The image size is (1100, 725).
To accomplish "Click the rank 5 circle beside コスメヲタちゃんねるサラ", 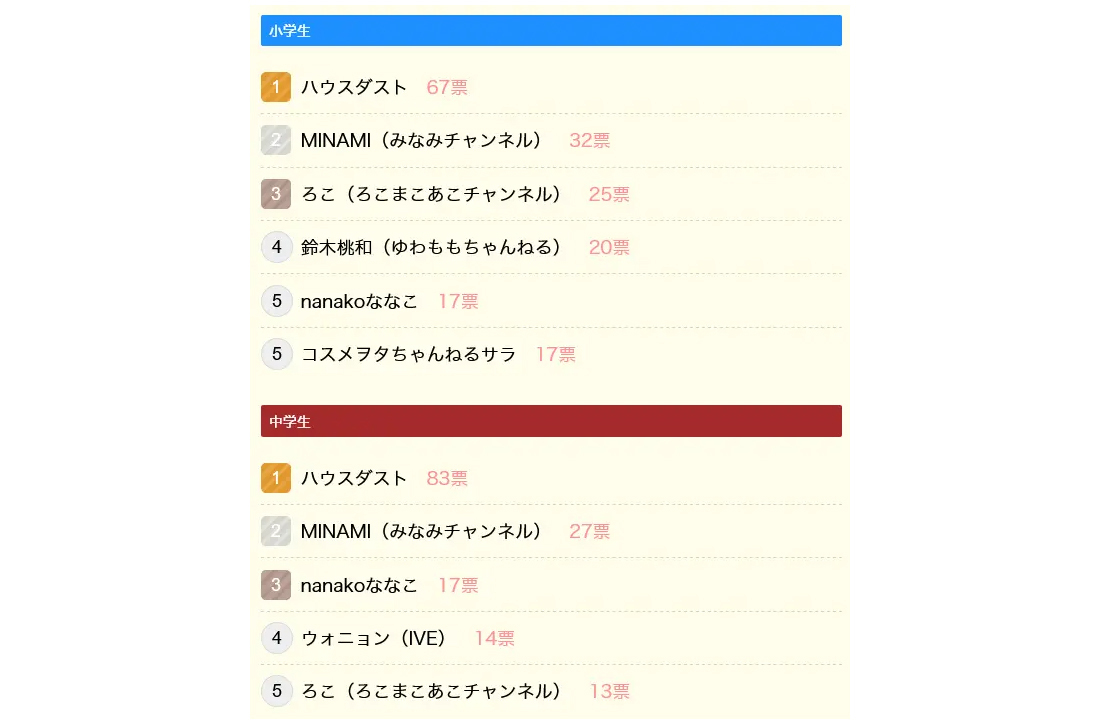I will pos(276,354).
